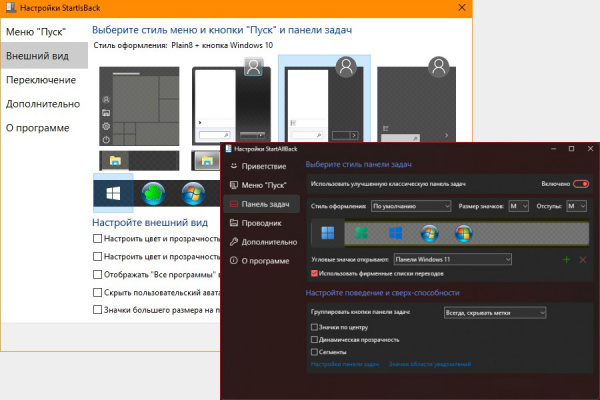Viewport: 600px width, 400px height.
Task: Select the Windows 10 tiled menu style thumbnail
Action: point(139,106)
